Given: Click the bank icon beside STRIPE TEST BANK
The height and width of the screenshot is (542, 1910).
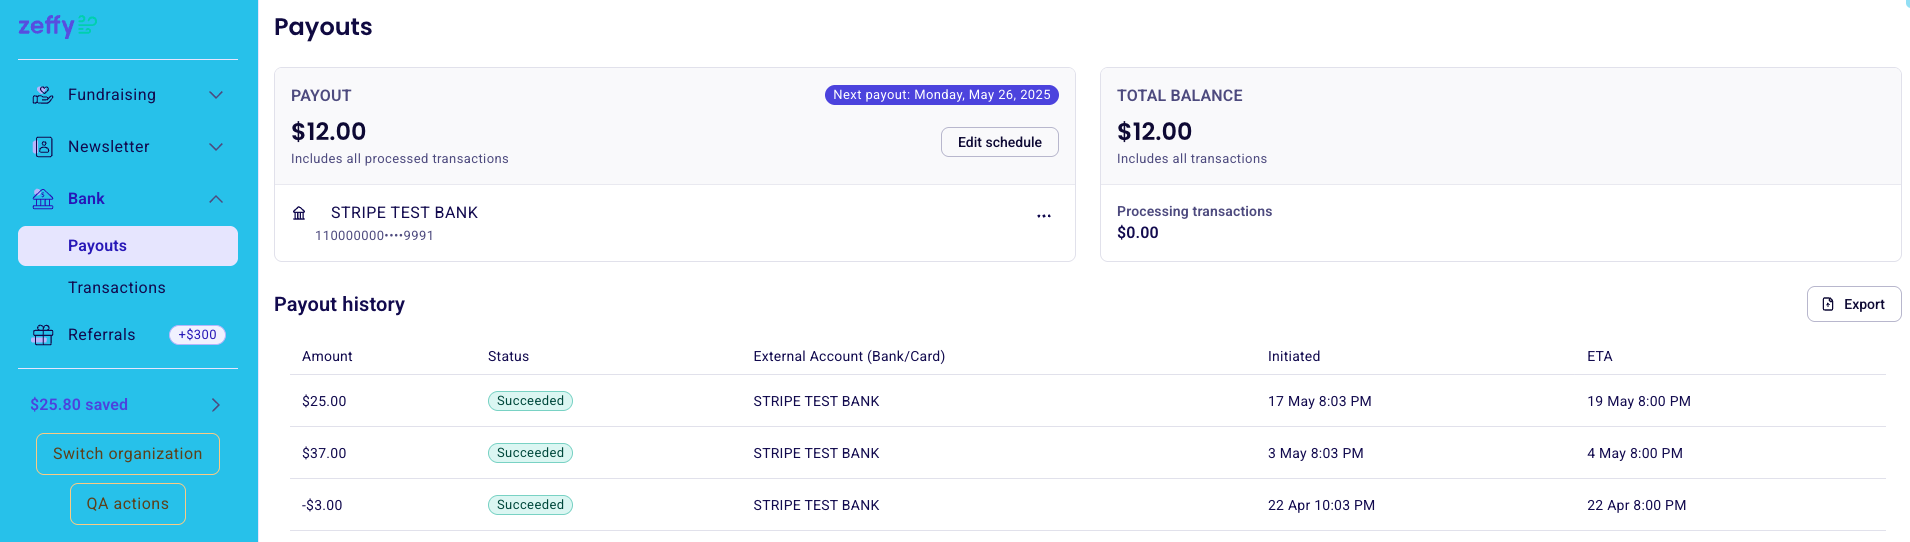Looking at the screenshot, I should click(x=299, y=213).
